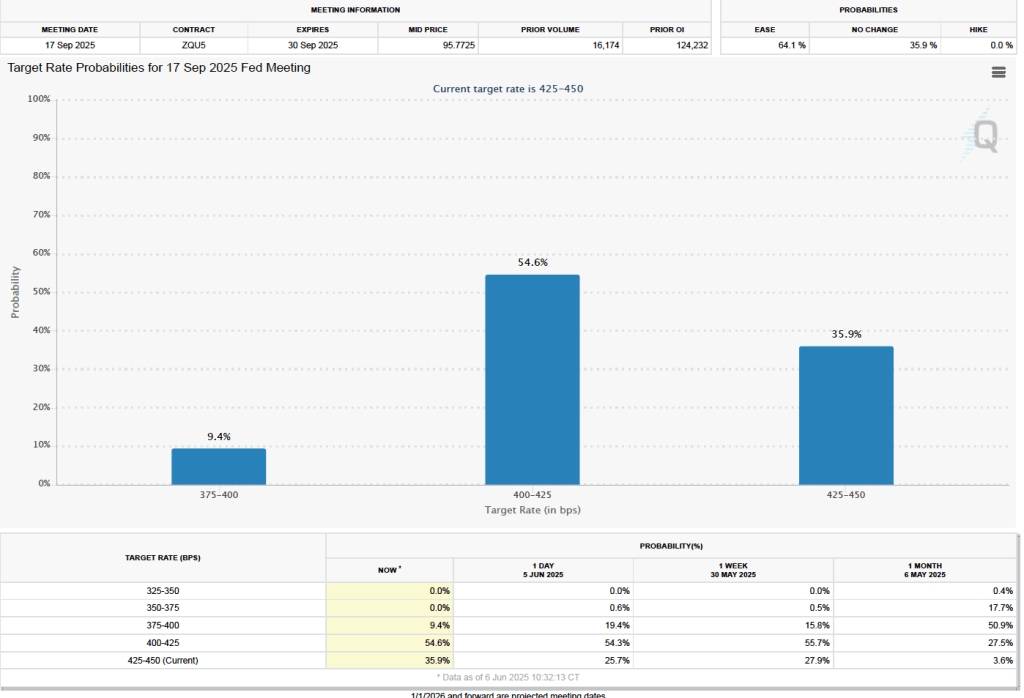Click the 17 Sep 2025 meeting date cell
This screenshot has width=1024, height=698.
[x=69, y=45]
